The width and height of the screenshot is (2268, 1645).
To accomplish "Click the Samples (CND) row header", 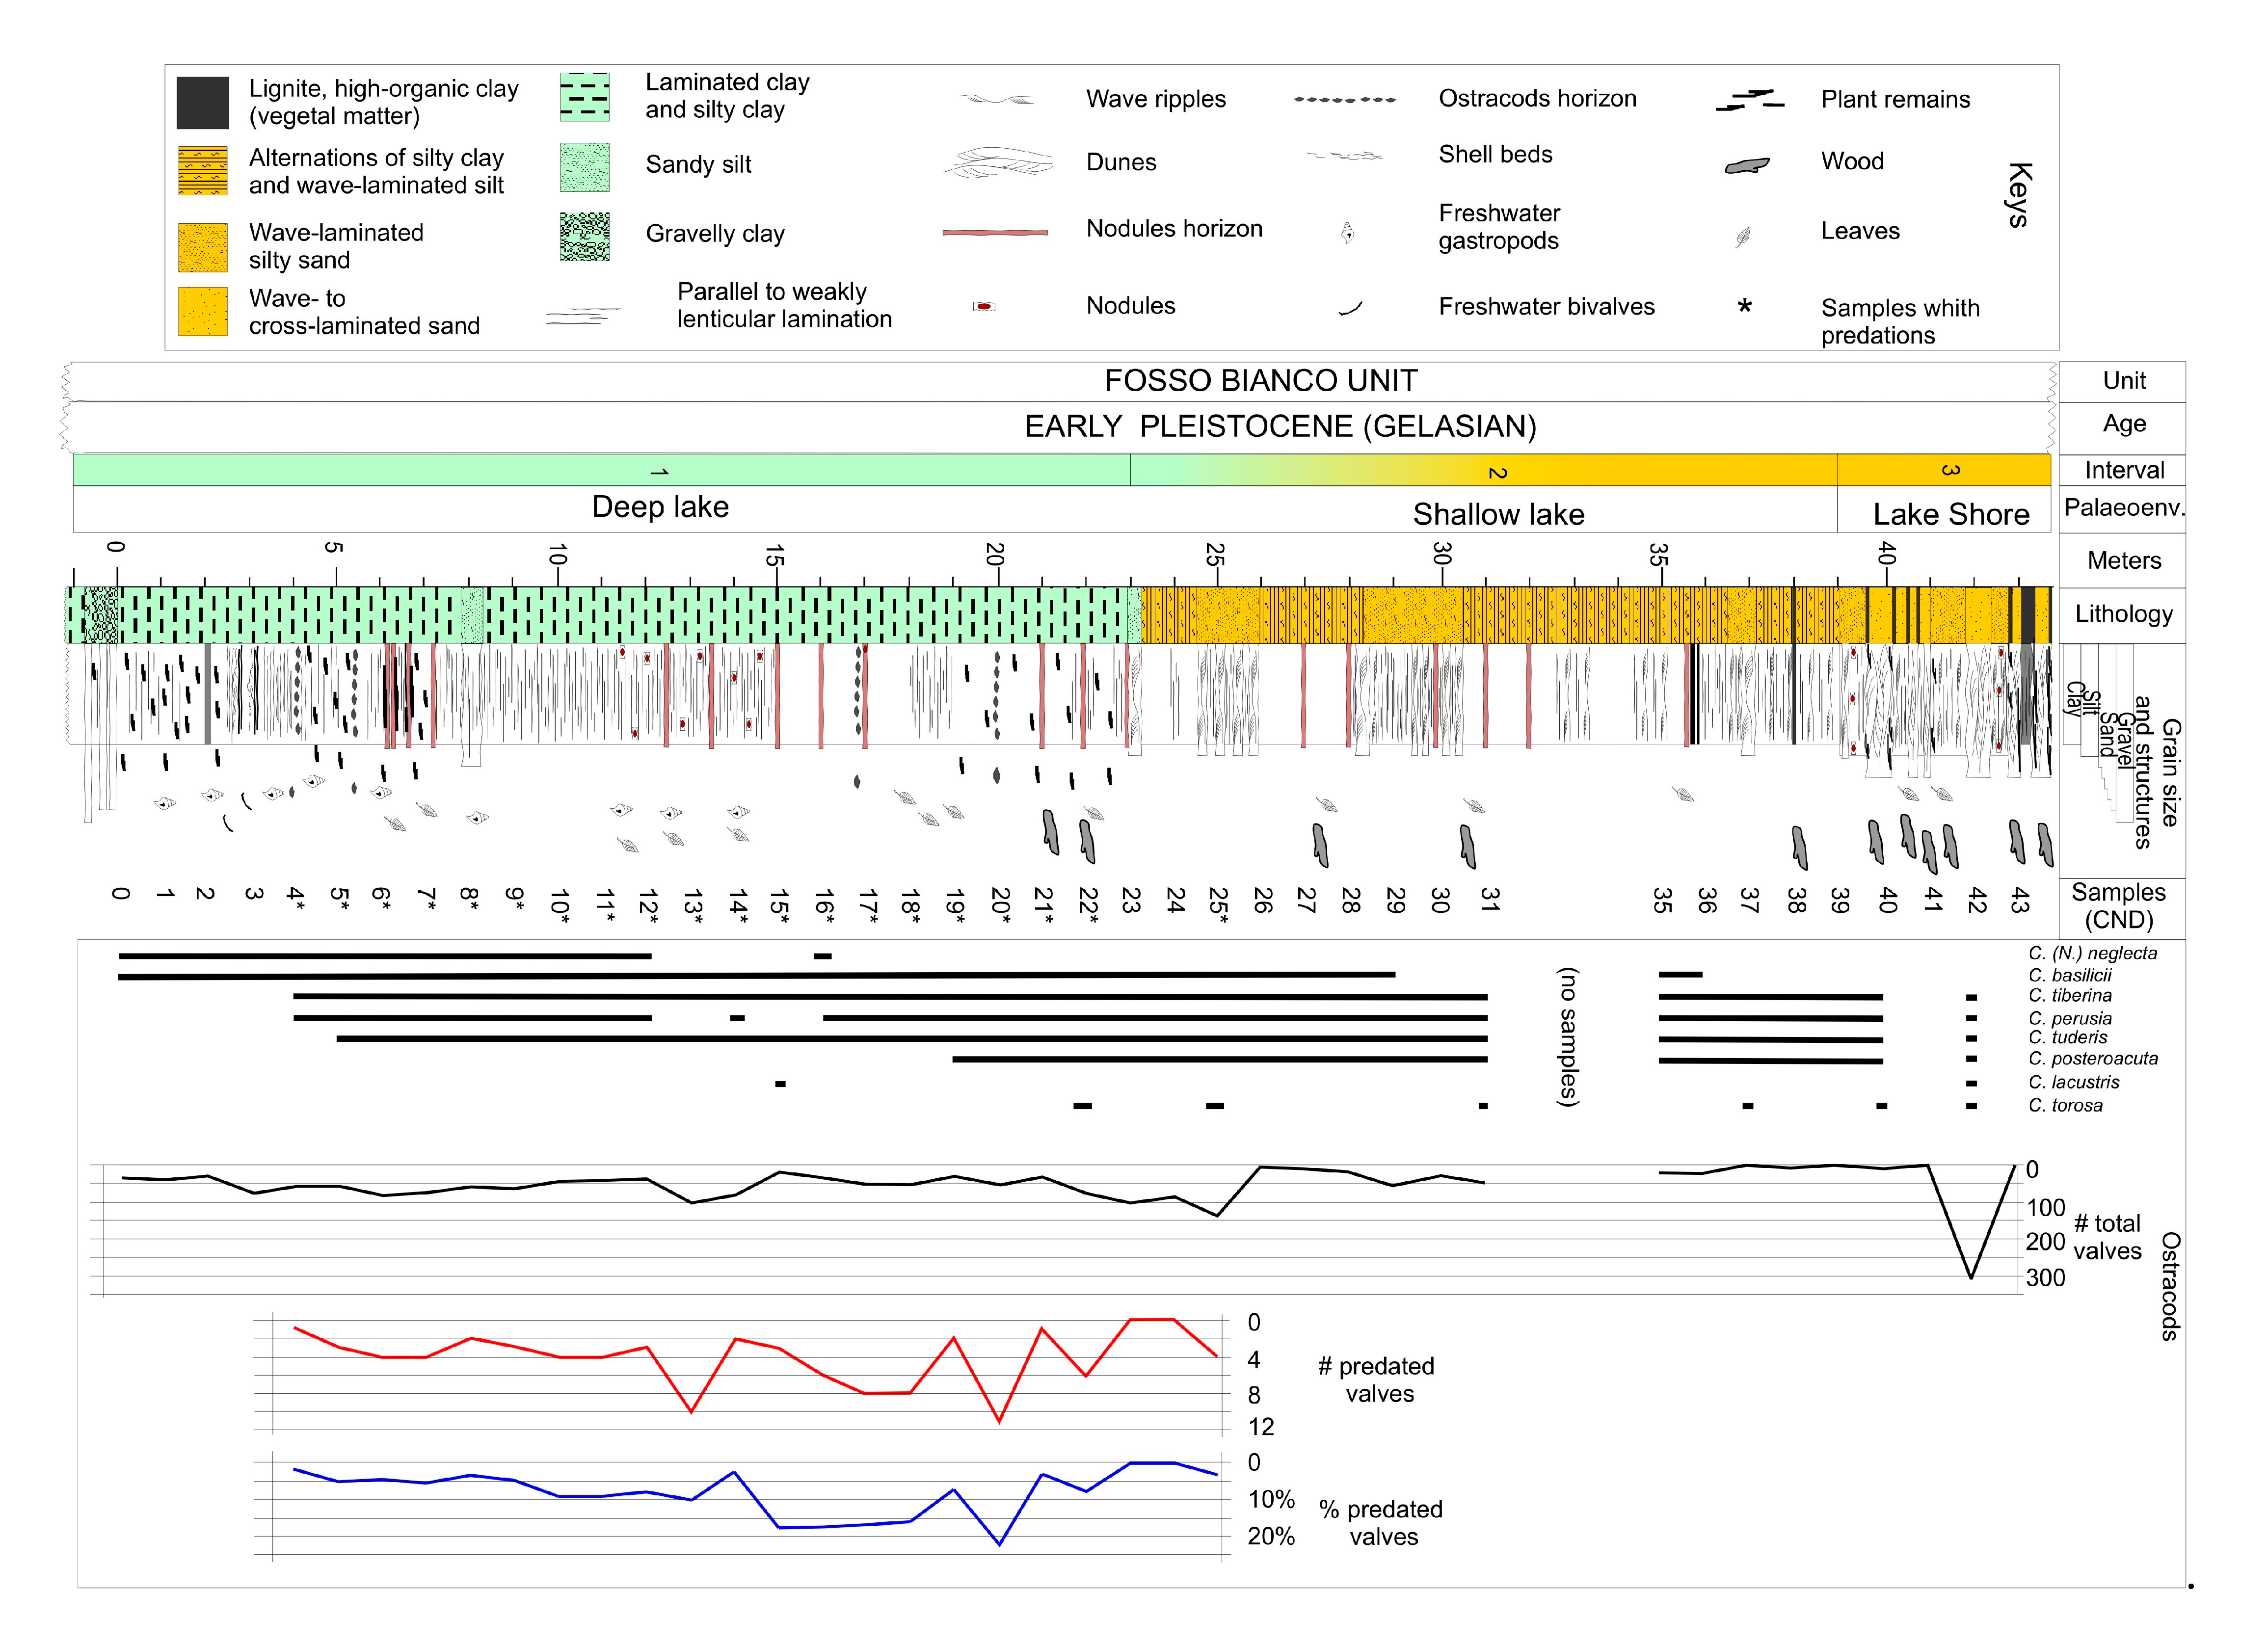I will 2118,906.
